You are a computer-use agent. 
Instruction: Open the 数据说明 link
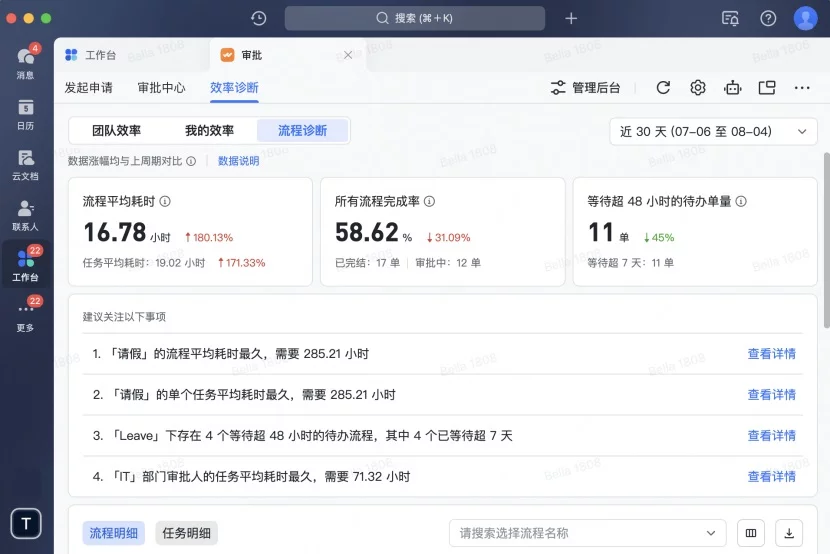238,160
